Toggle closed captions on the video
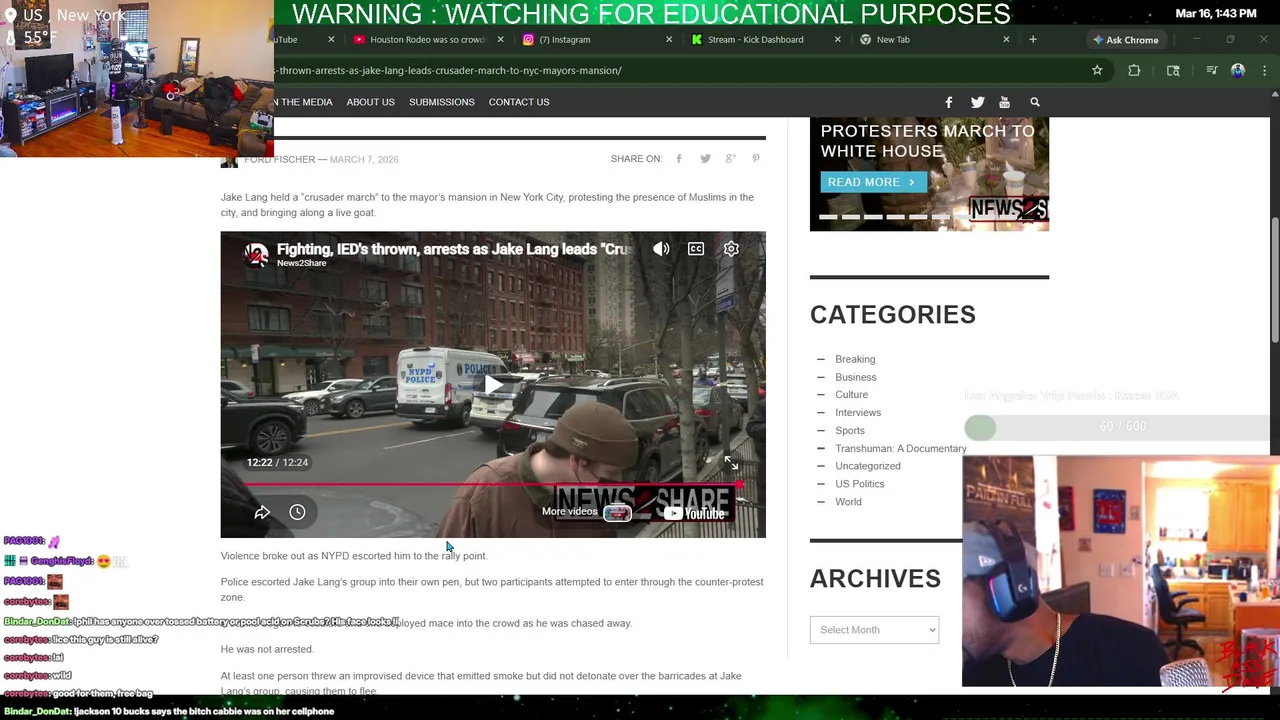The image size is (1280, 720). [696, 249]
